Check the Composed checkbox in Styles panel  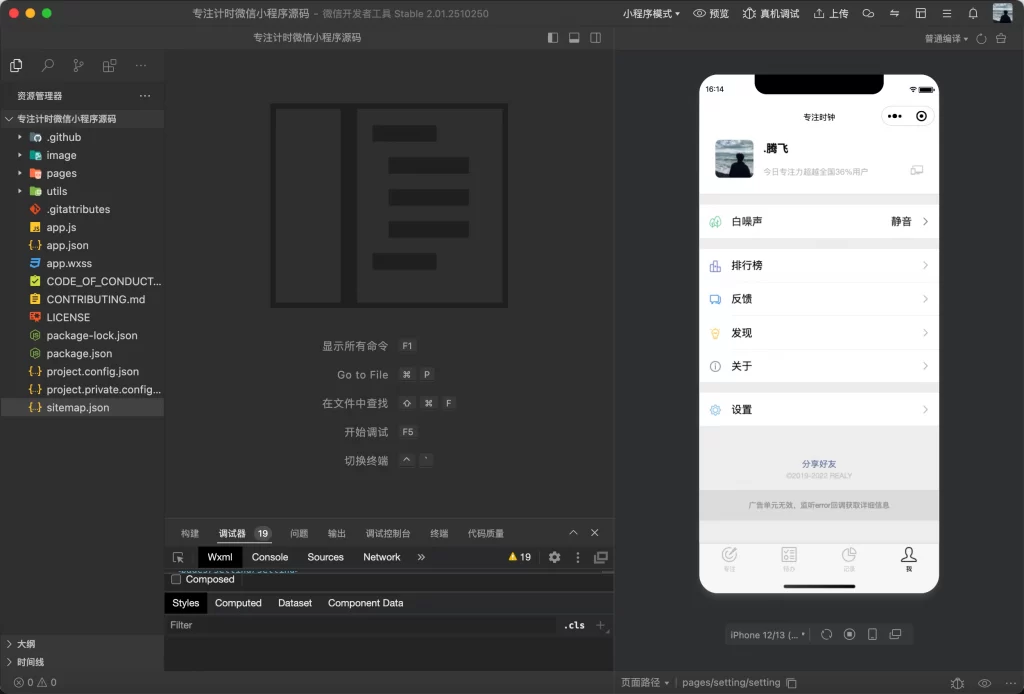(177, 578)
